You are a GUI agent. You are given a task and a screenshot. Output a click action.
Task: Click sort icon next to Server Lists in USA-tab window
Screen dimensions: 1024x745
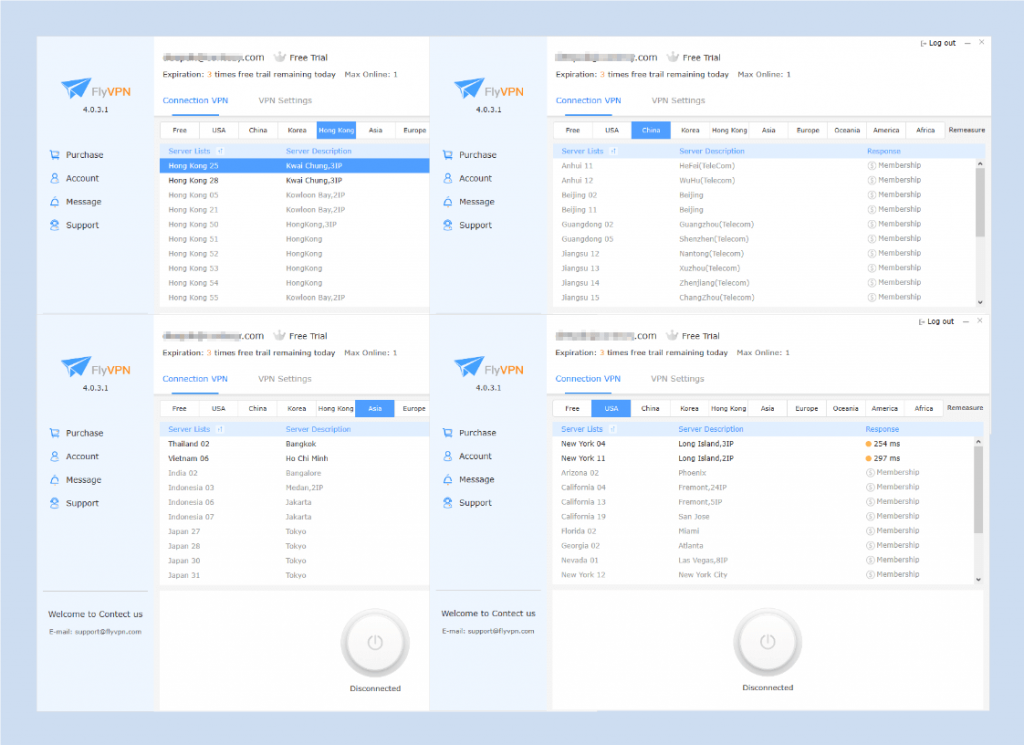613,429
